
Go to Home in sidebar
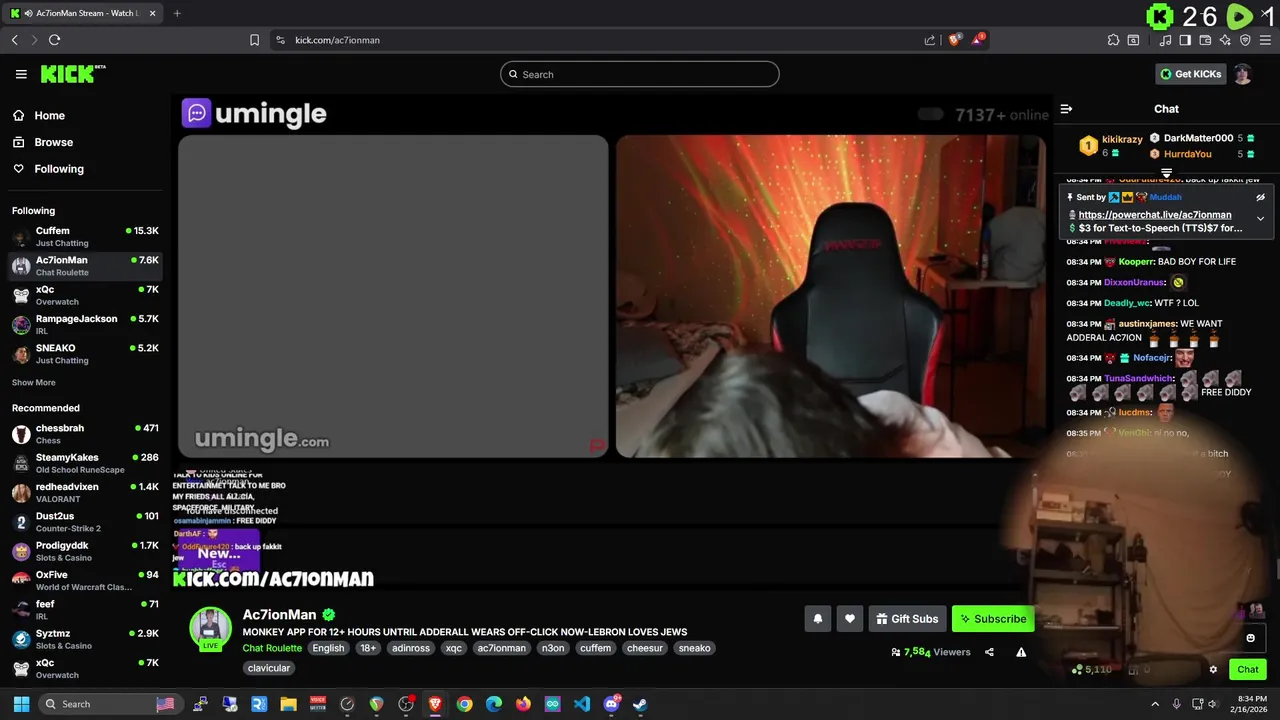[49, 116]
